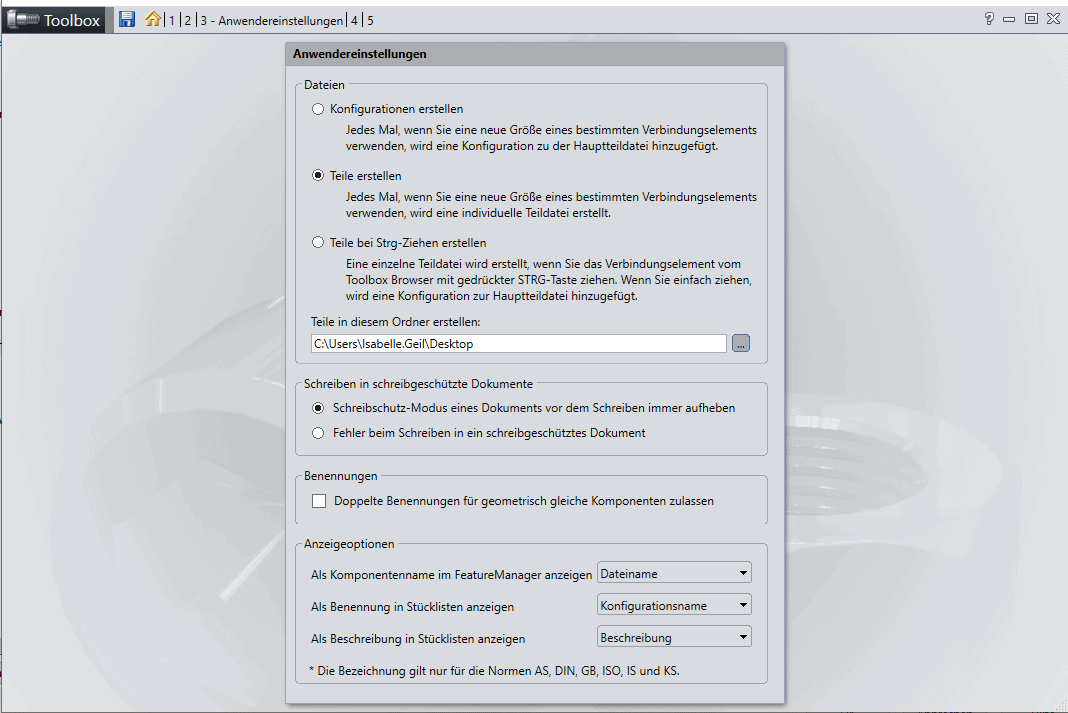Select the Konfigurationen erstellen radio button
Viewport: 1068px width, 713px height.
[x=317, y=109]
